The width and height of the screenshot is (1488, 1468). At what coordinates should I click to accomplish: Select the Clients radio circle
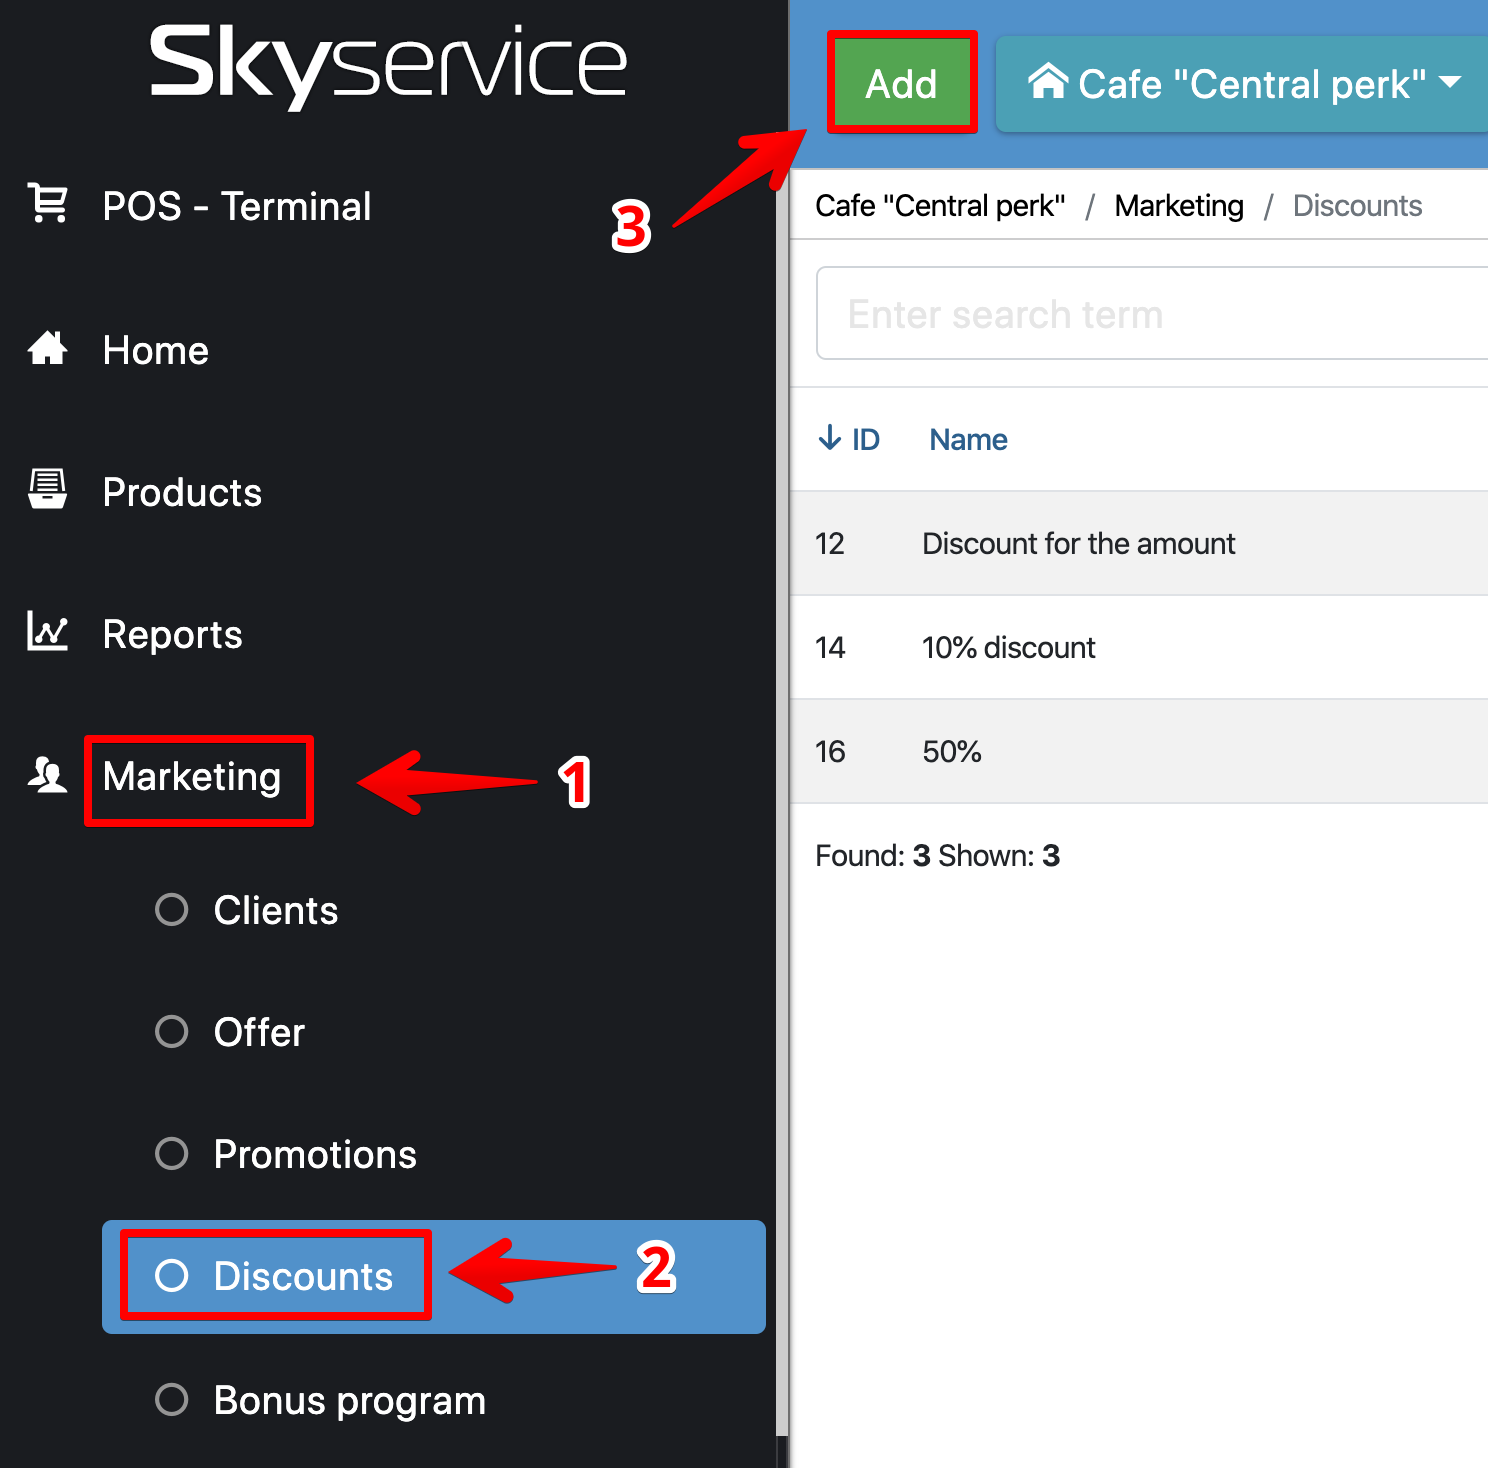pos(172,910)
